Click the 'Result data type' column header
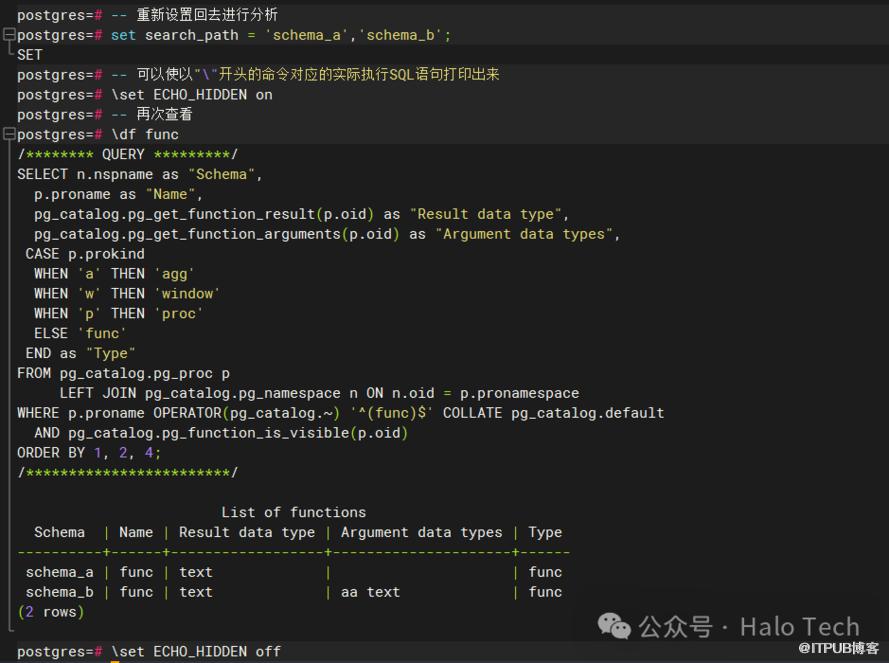 click(246, 532)
